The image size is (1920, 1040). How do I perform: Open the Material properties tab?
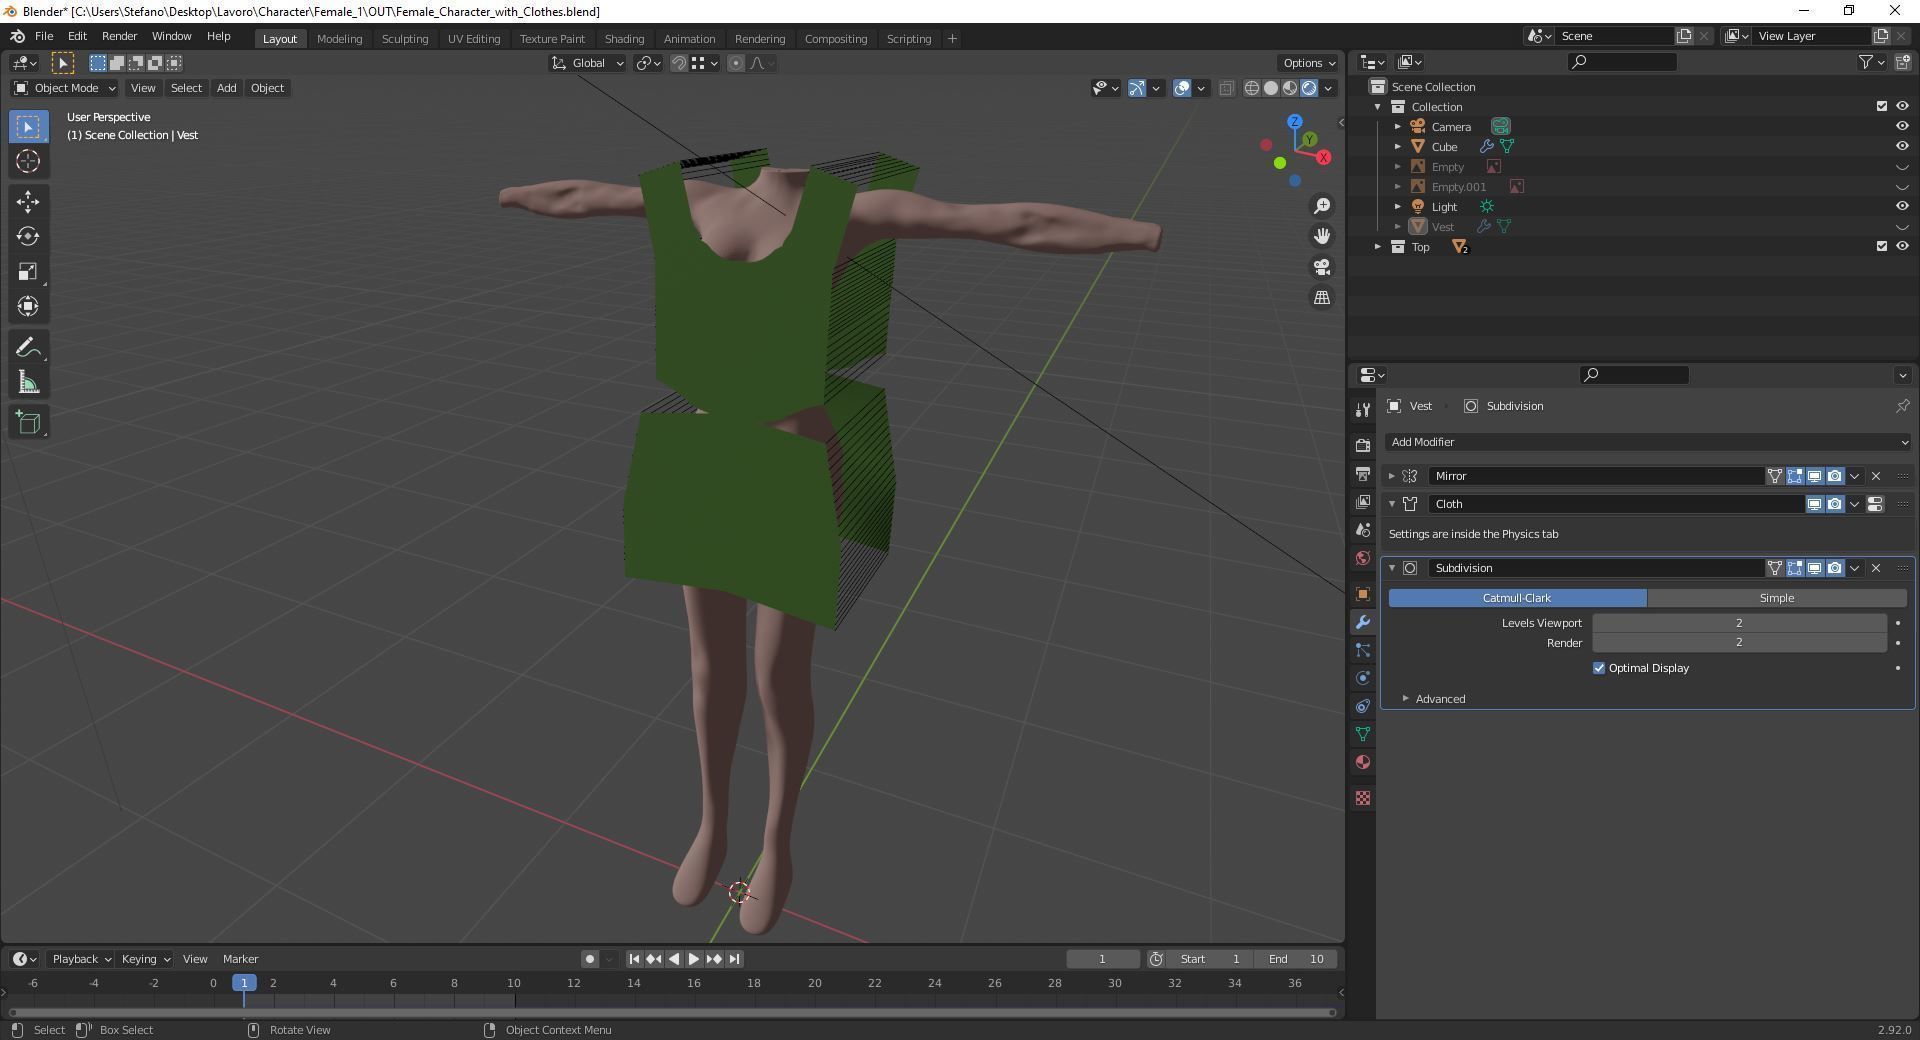(x=1362, y=762)
